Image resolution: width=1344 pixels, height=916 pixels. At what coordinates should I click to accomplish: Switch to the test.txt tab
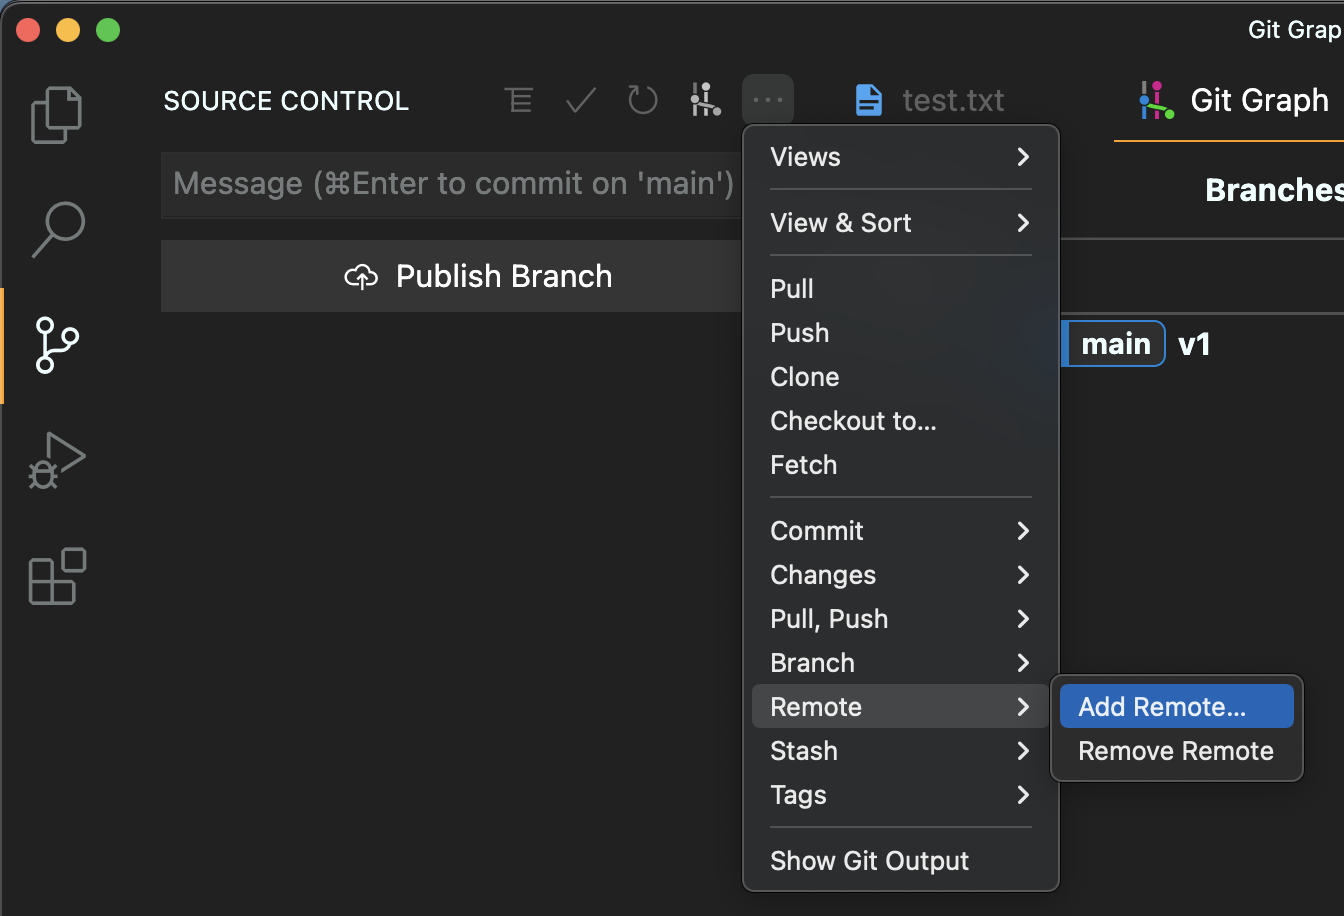[930, 100]
